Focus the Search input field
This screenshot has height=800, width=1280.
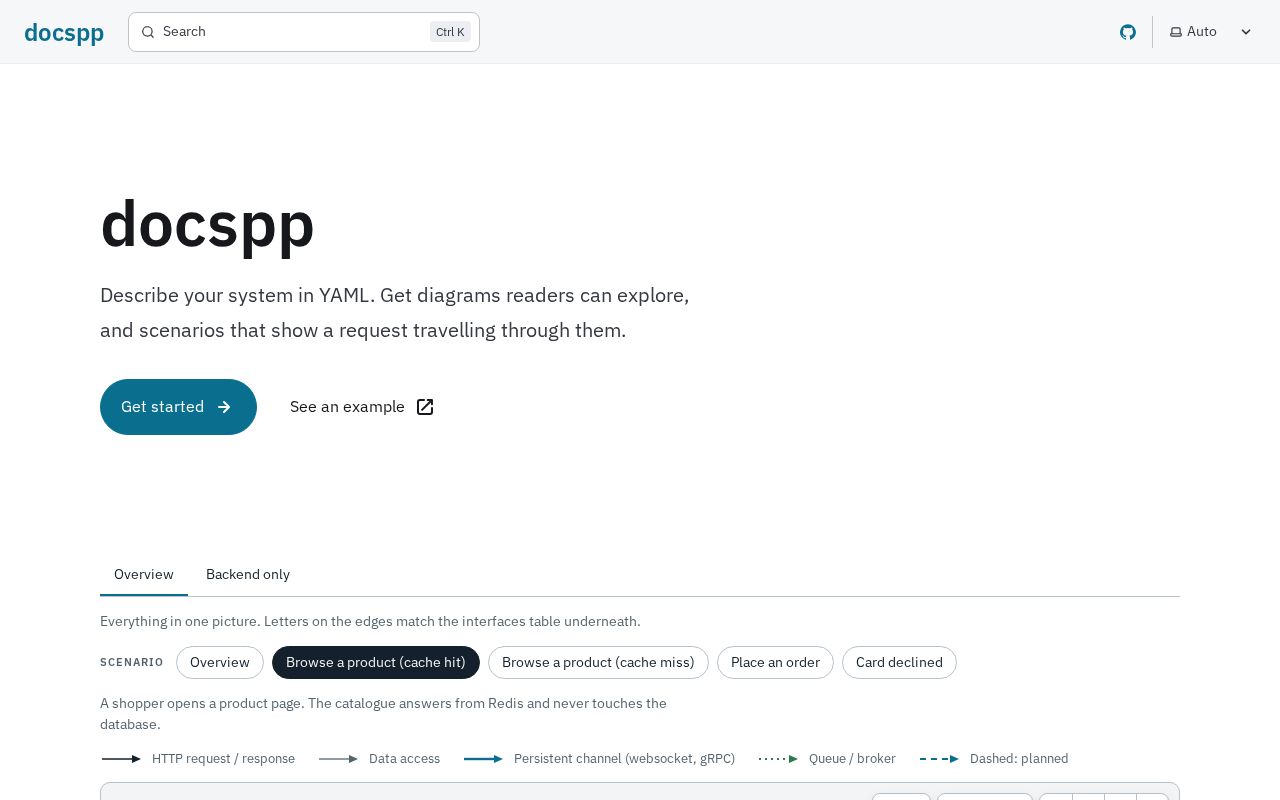point(304,32)
